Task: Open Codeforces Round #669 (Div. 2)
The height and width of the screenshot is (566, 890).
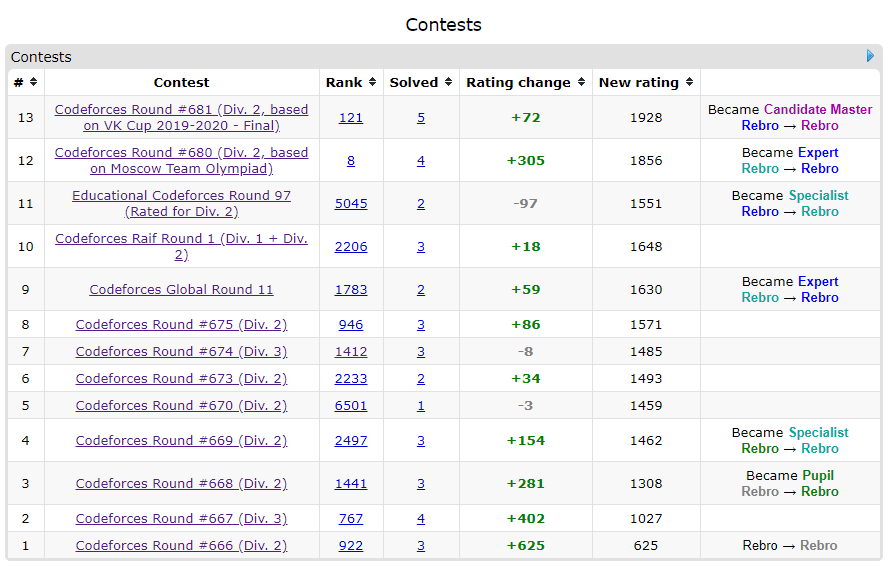Action: (182, 441)
